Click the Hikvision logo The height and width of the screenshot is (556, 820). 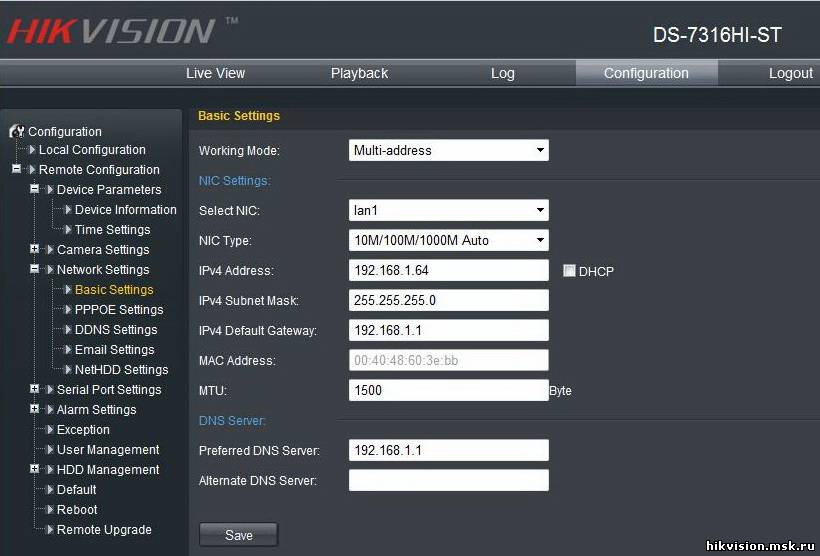click(111, 30)
